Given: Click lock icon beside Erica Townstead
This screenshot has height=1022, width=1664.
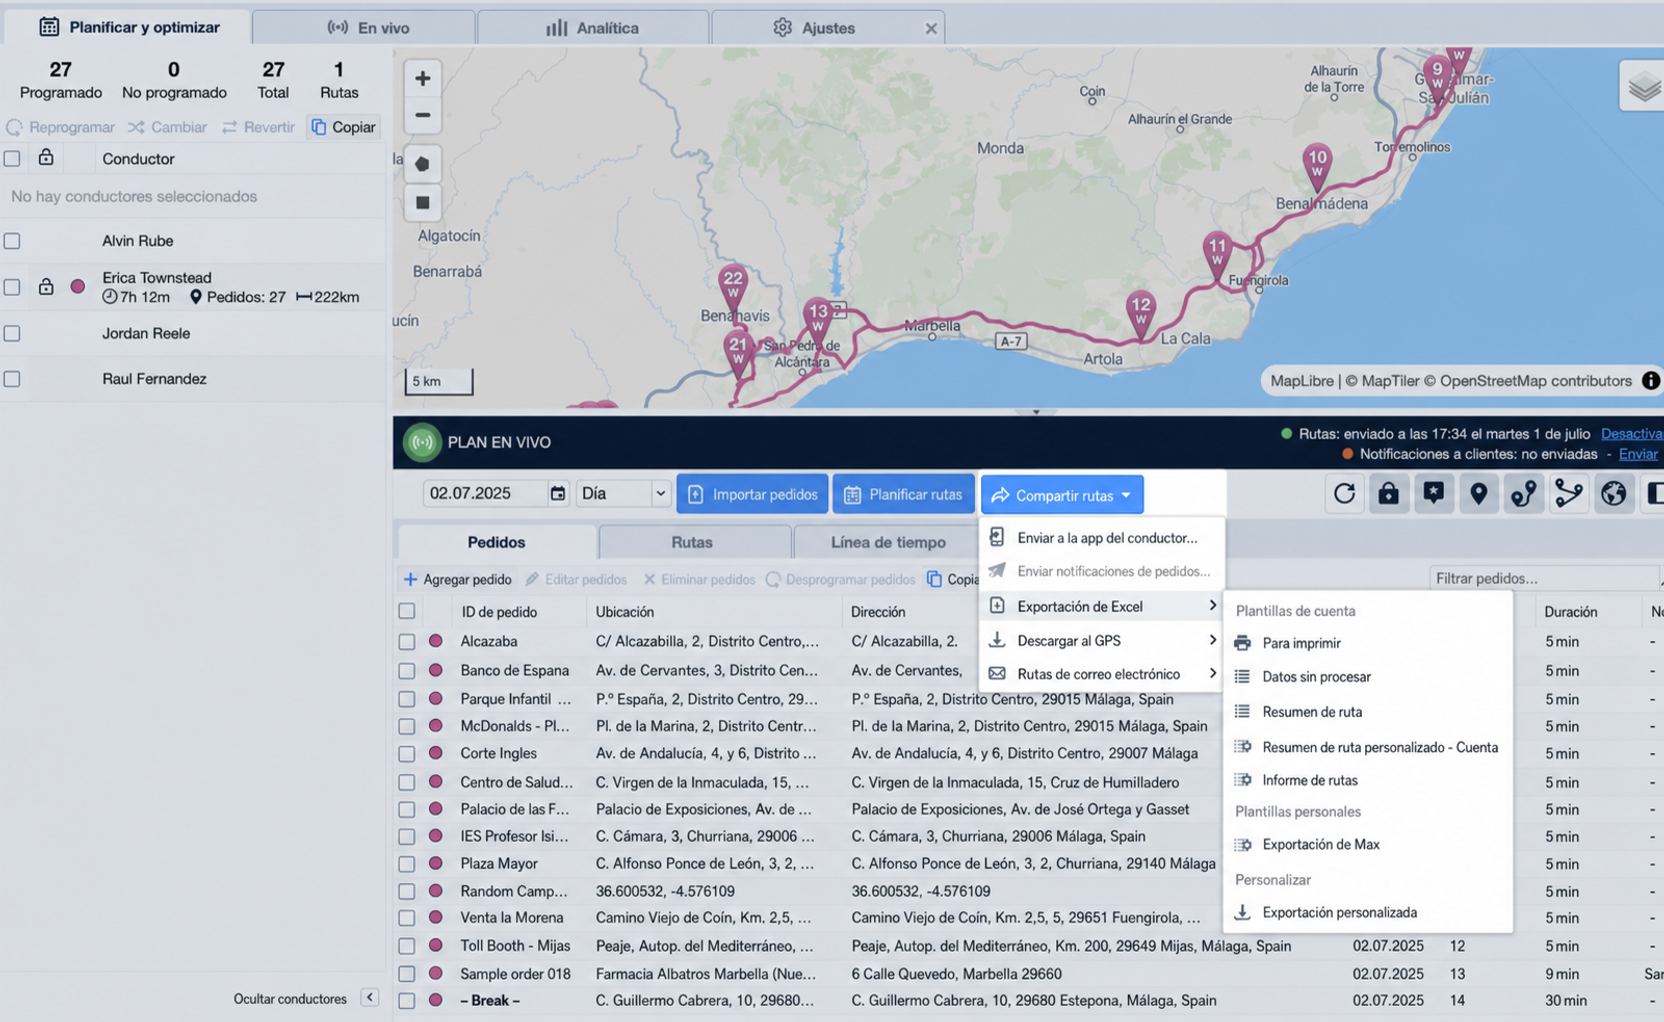Looking at the screenshot, I should 46,287.
